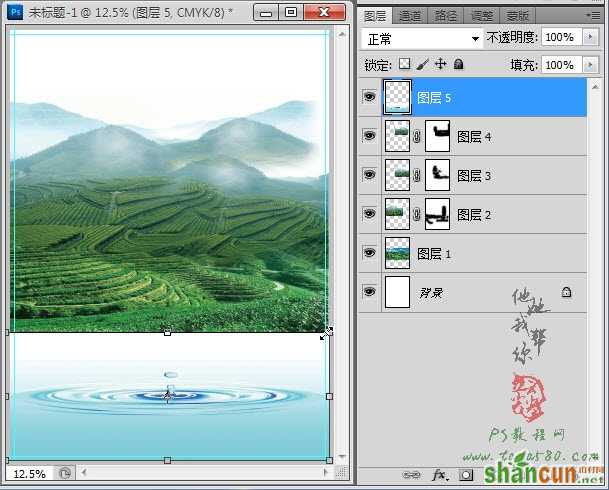Open the layers panel options menu

[593, 15]
